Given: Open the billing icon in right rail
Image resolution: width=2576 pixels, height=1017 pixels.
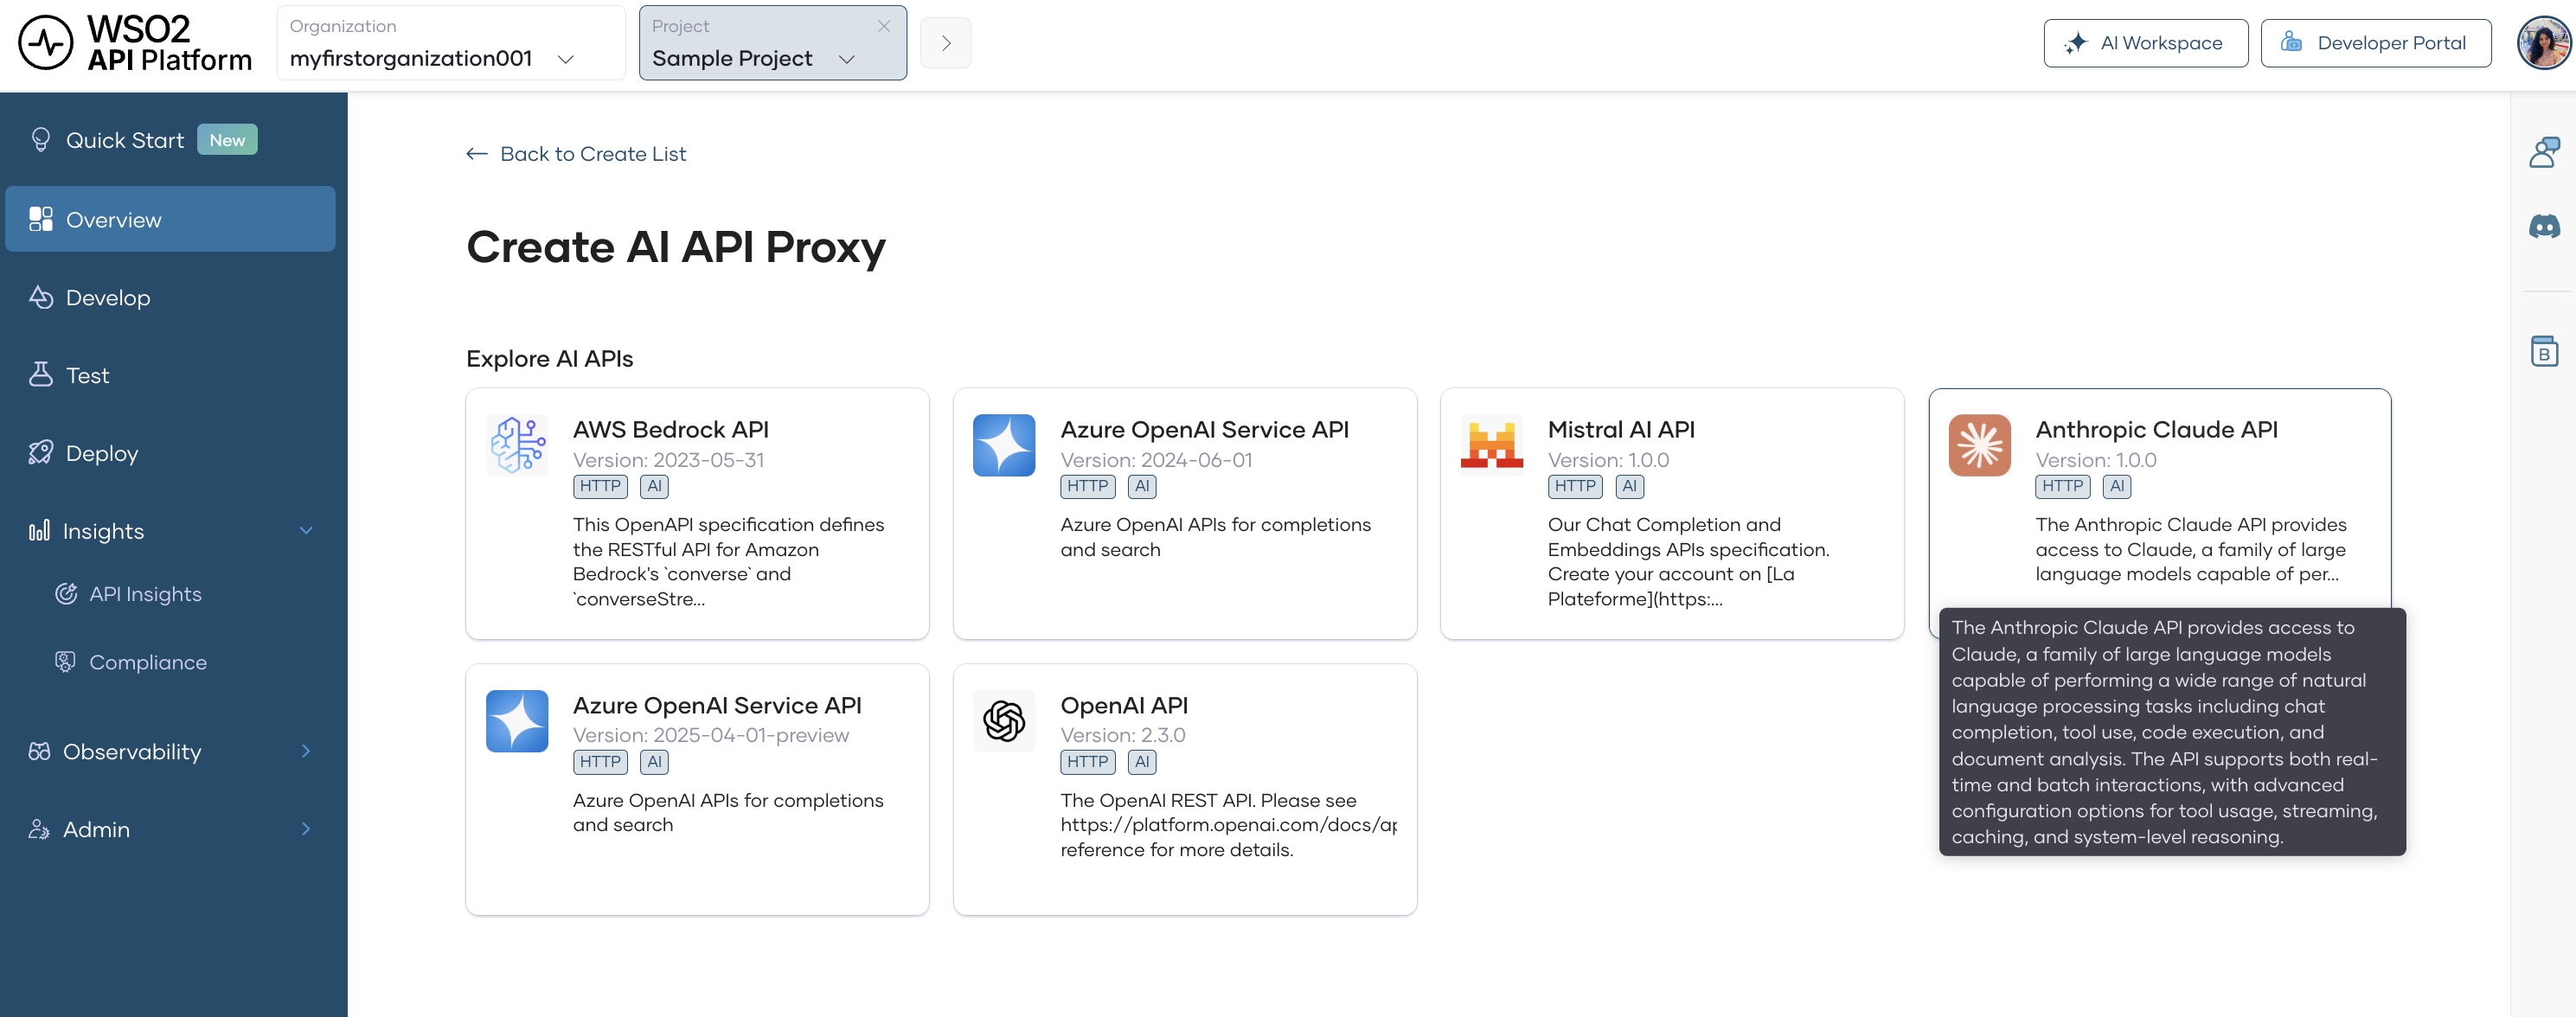Looking at the screenshot, I should (x=2544, y=351).
